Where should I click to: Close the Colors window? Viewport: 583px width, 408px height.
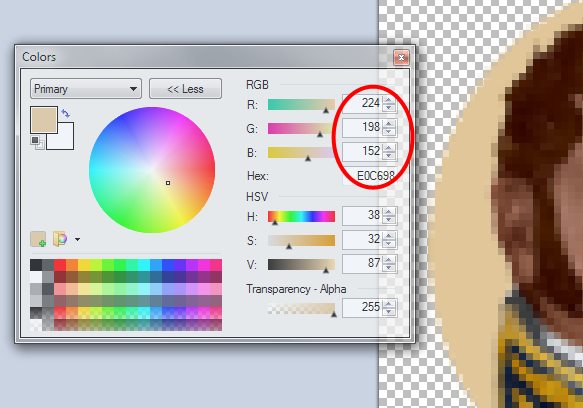click(401, 57)
